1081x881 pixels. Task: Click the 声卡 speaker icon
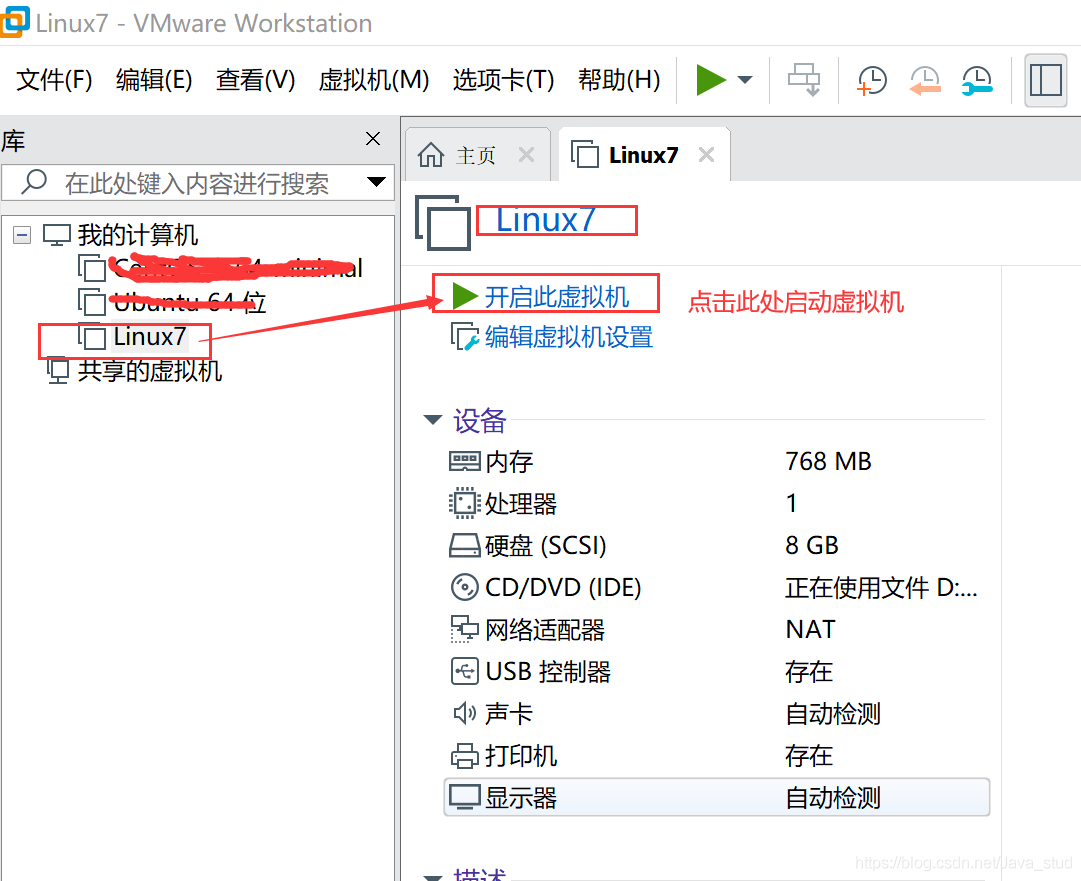coord(465,713)
